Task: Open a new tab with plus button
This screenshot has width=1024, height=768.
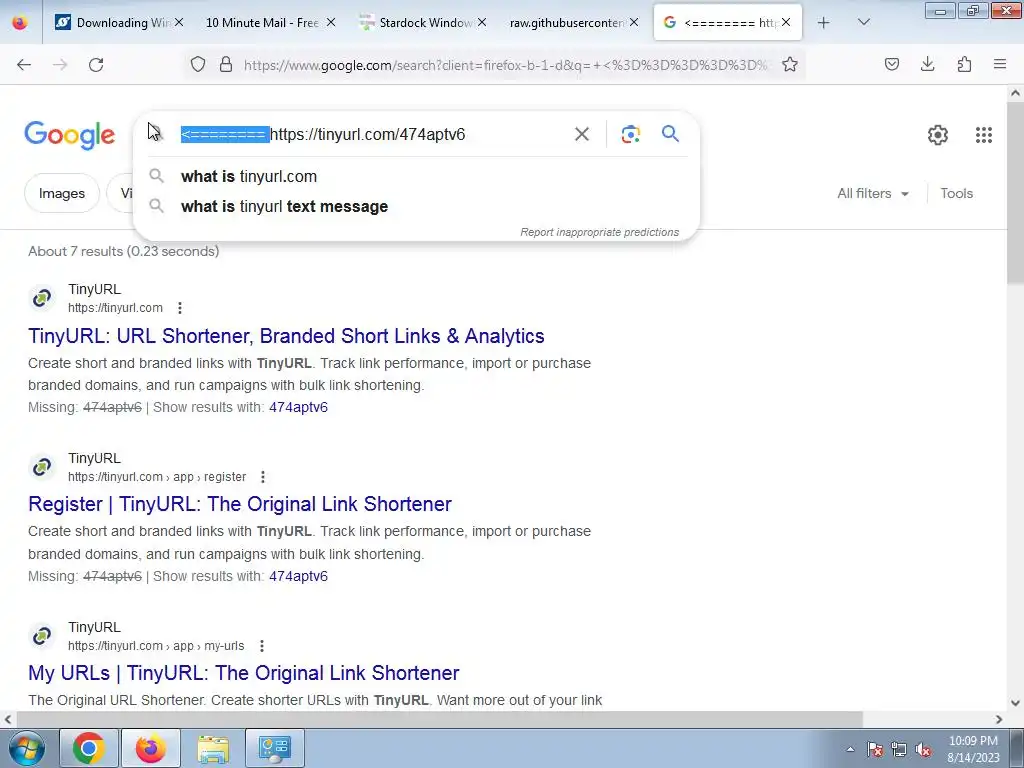Action: (x=824, y=22)
